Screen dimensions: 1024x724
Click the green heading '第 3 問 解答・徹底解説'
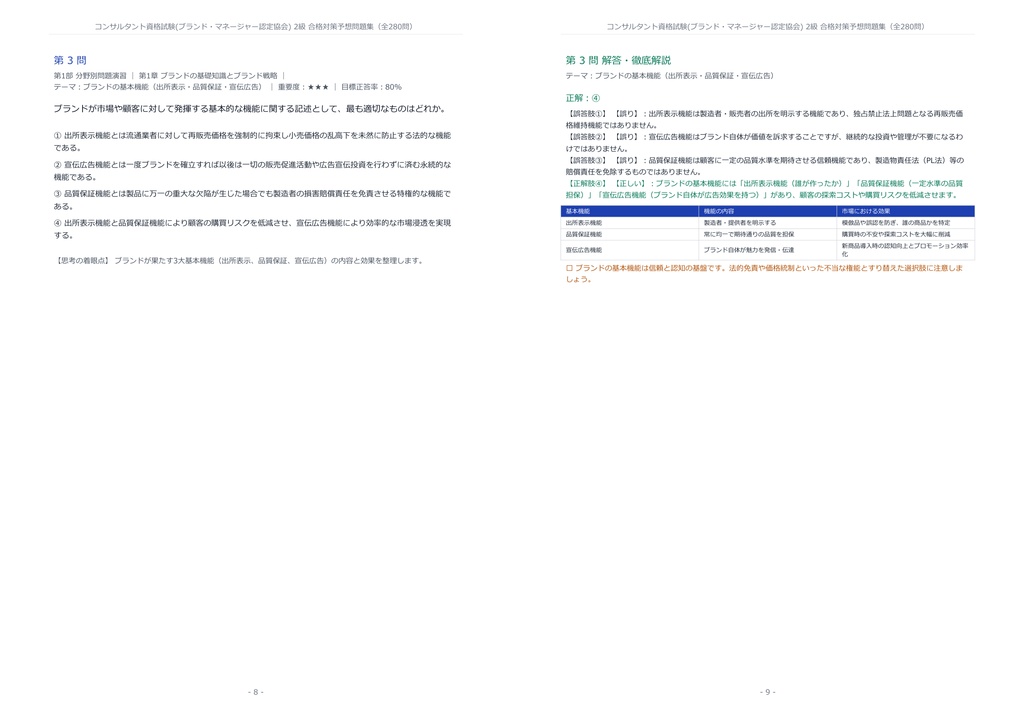click(x=618, y=60)
